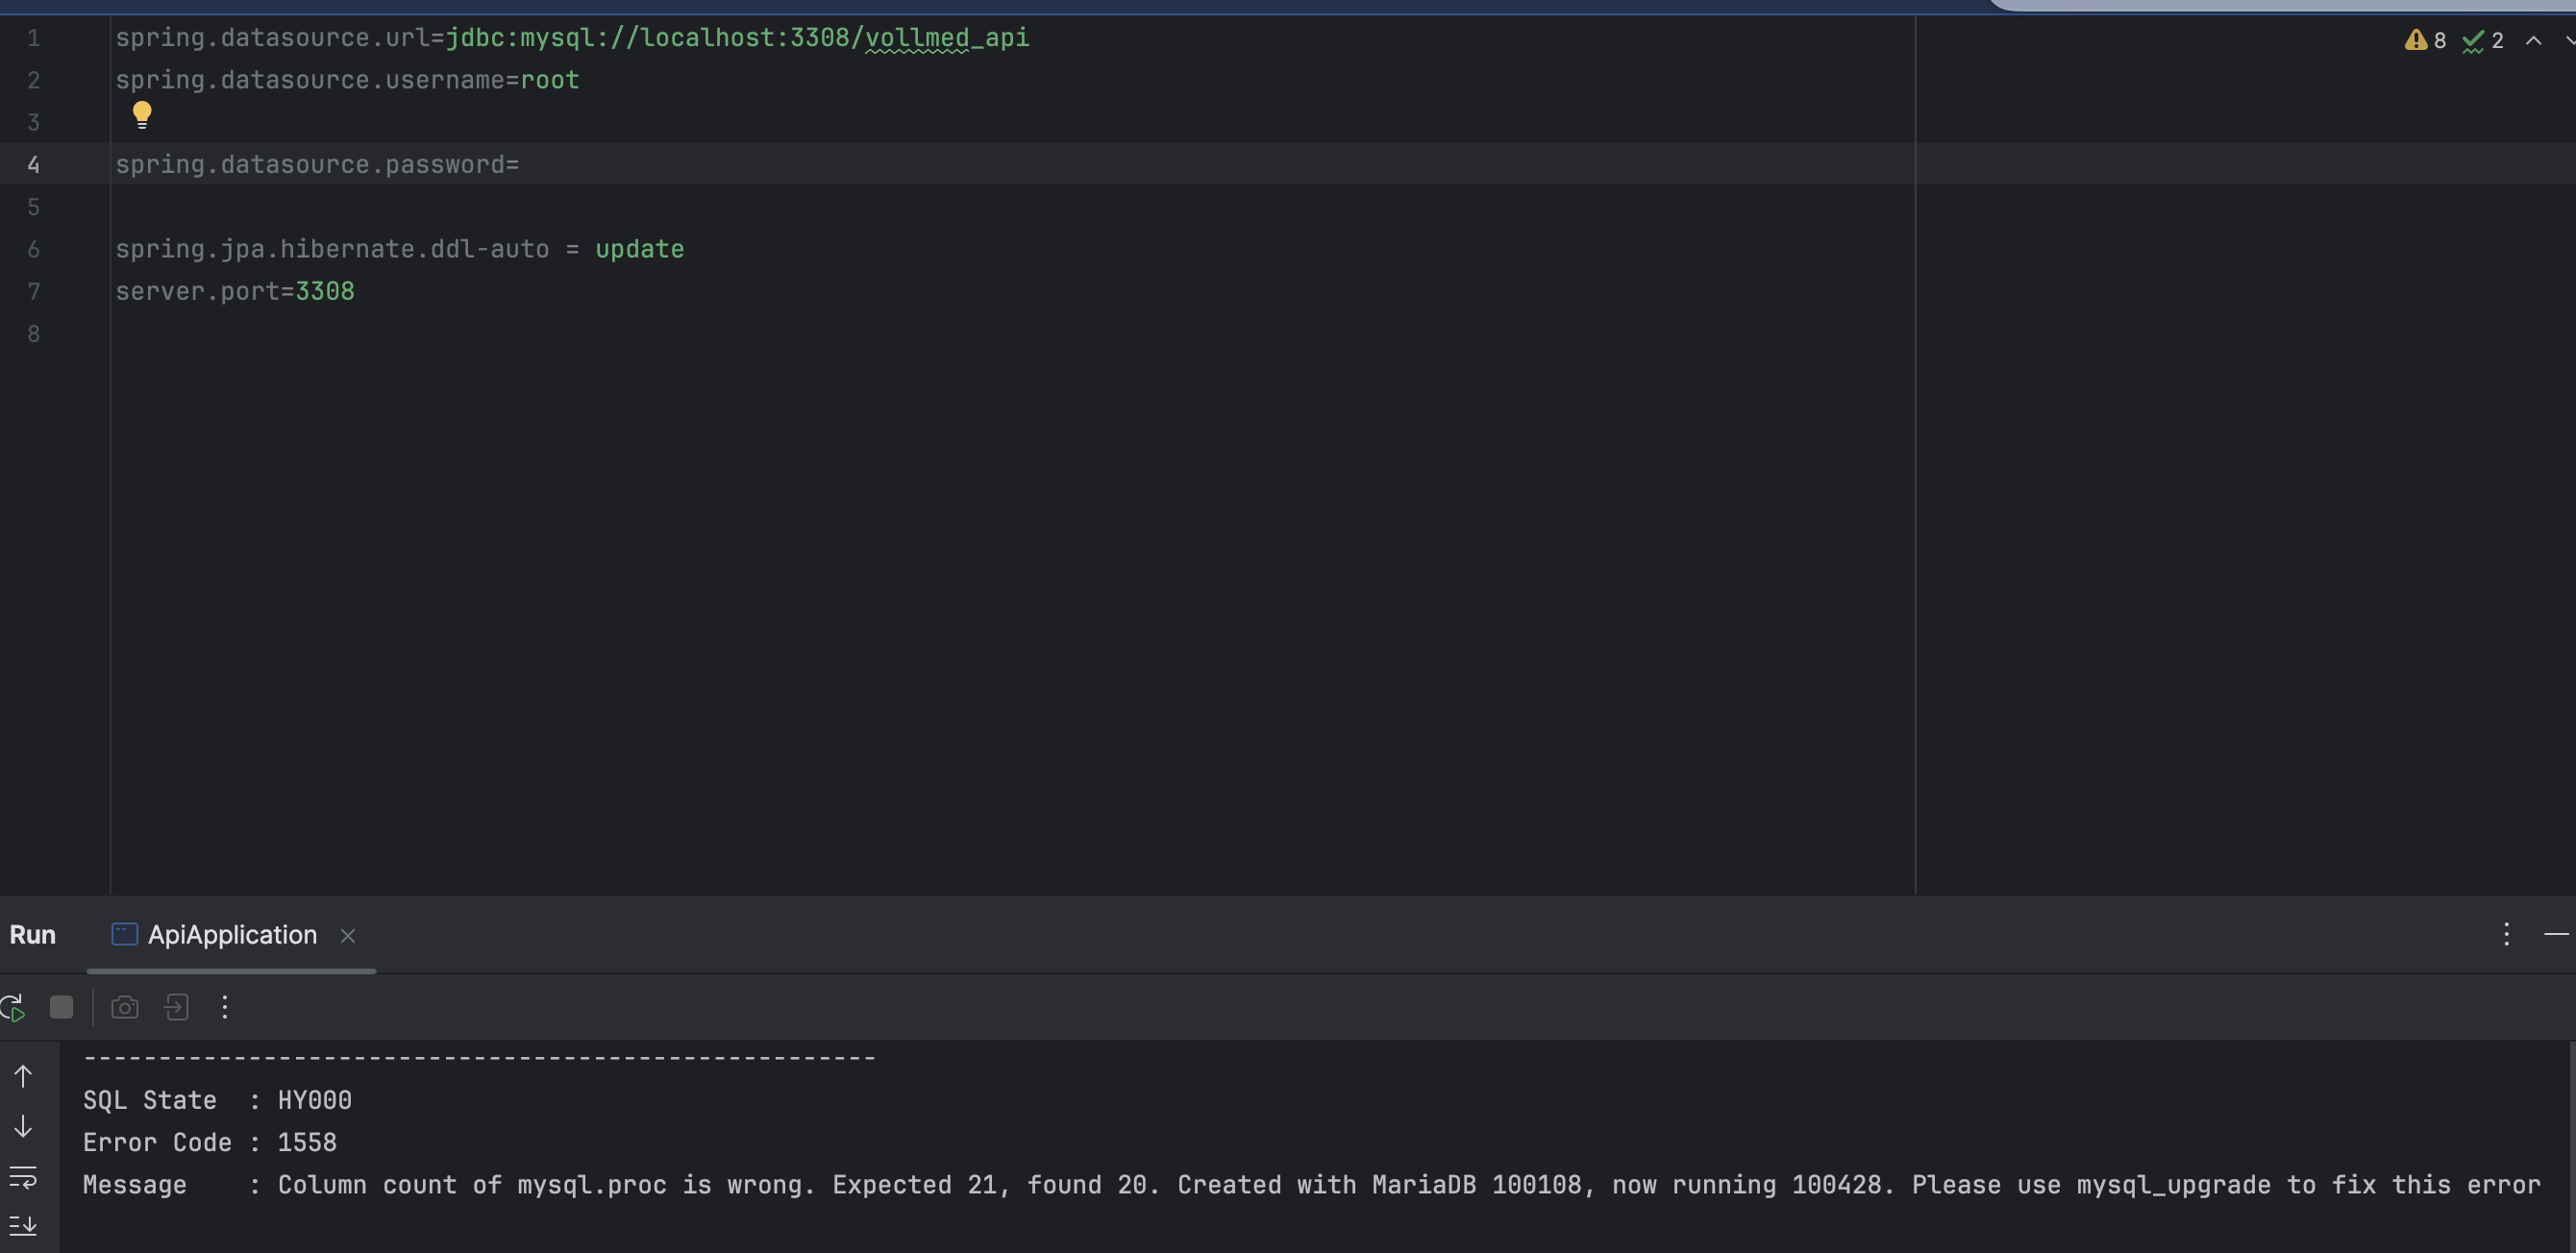The width and height of the screenshot is (2576, 1253).
Task: Click the Error Code 1558 line
Action: click(x=210, y=1142)
